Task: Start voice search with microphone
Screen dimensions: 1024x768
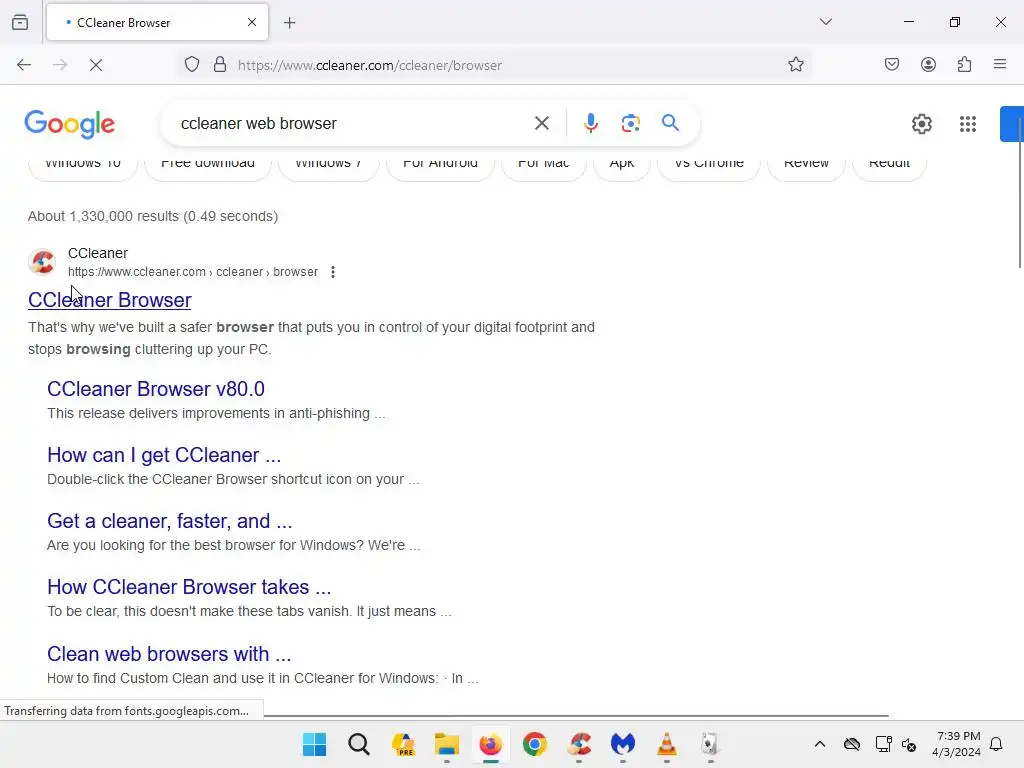Action: 590,123
